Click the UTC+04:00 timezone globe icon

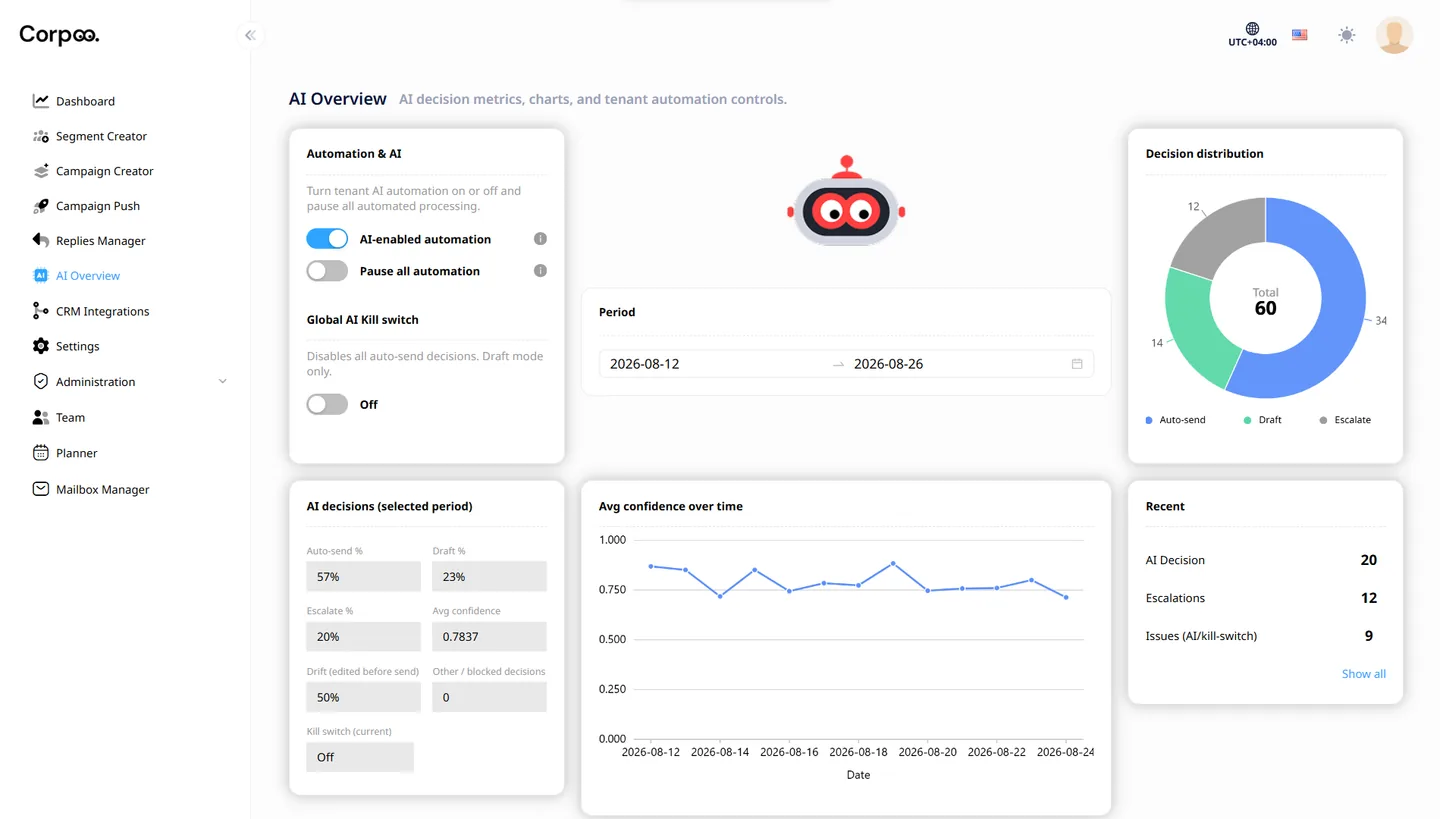pos(1252,29)
